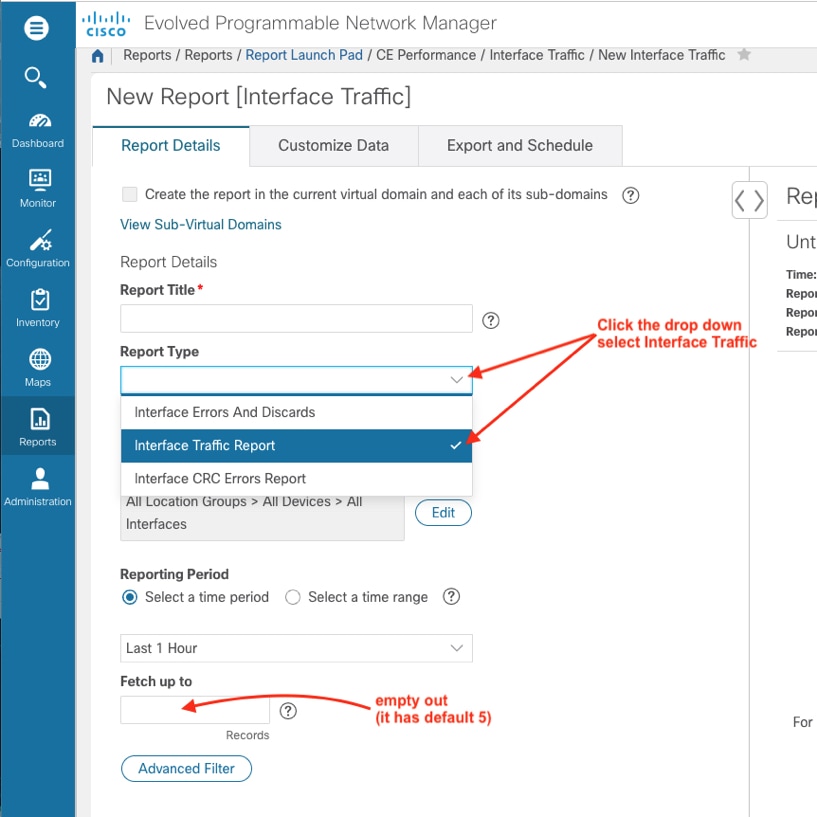Choose Interface Errors And Discards option
817x817 pixels.
pos(296,412)
